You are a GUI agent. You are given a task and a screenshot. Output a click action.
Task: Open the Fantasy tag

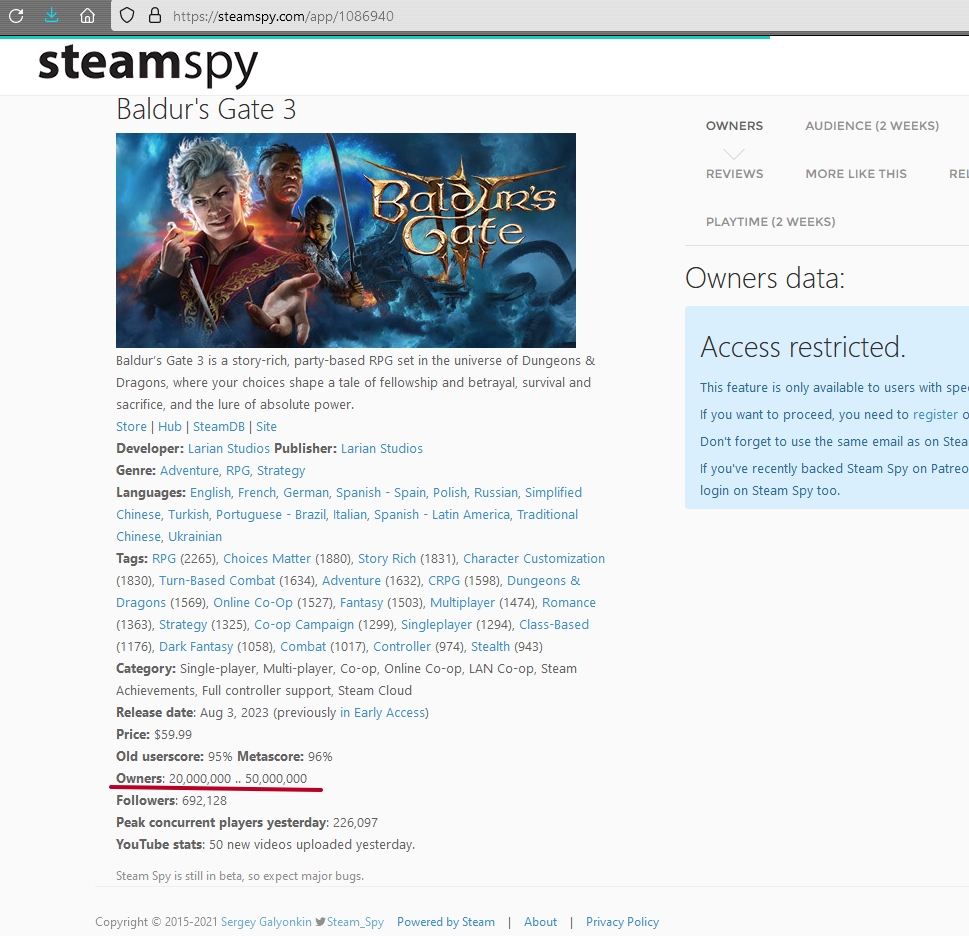[362, 602]
